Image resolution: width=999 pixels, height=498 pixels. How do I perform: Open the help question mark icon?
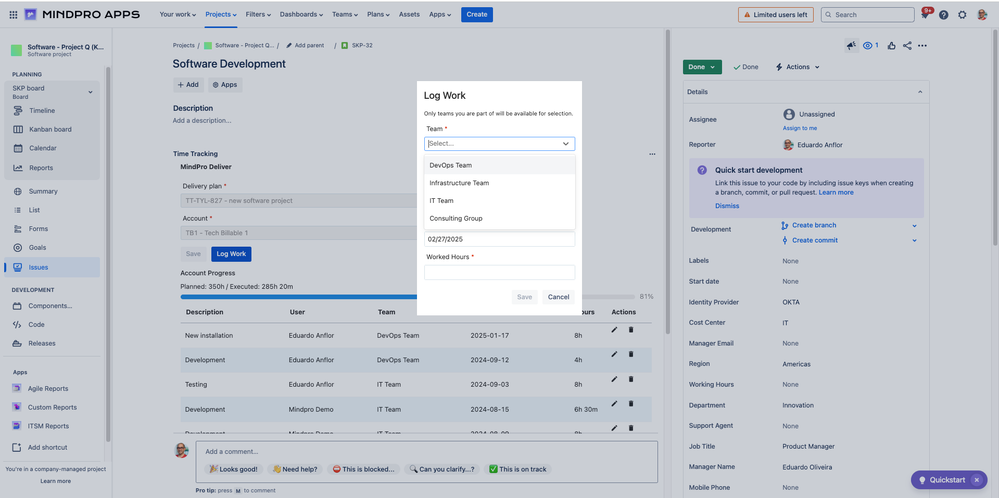click(944, 15)
